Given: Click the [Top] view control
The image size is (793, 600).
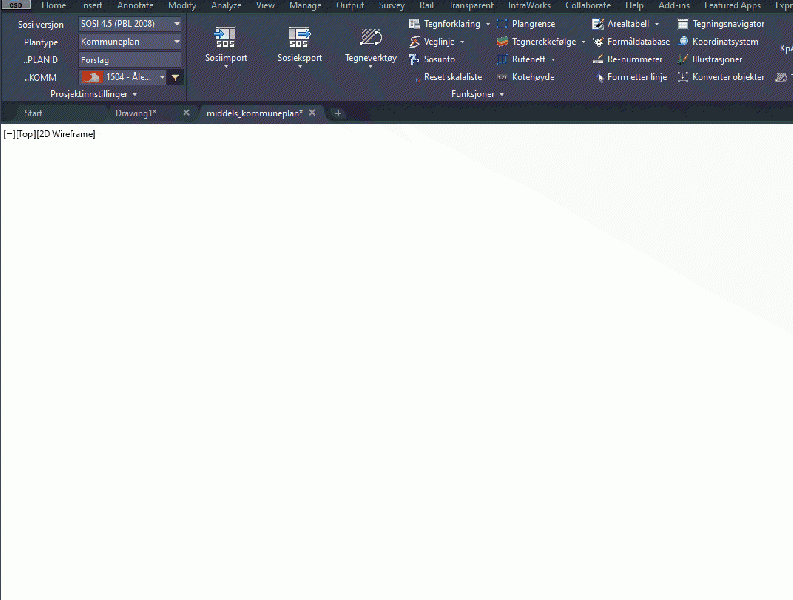Looking at the screenshot, I should coord(25,134).
